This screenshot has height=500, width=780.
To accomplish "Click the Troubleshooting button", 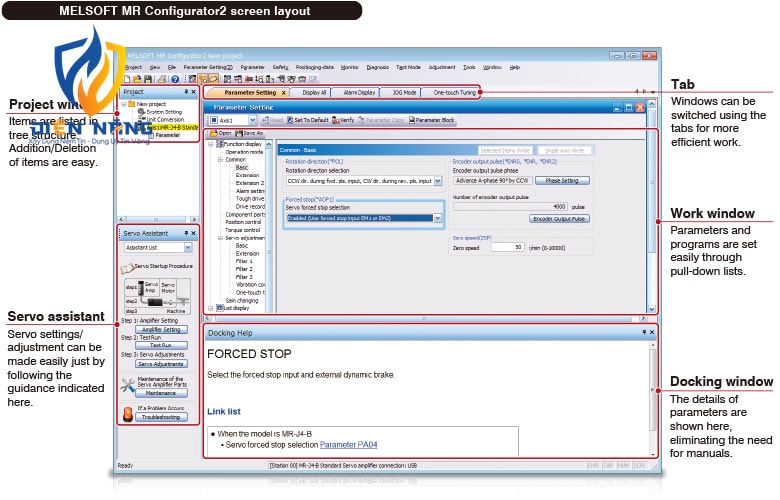I will click(161, 417).
